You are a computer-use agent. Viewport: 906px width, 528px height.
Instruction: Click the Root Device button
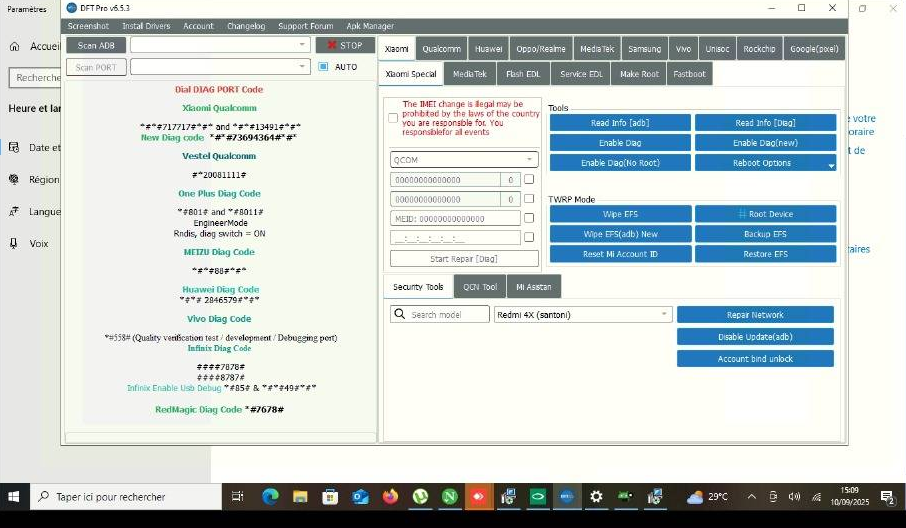point(765,214)
